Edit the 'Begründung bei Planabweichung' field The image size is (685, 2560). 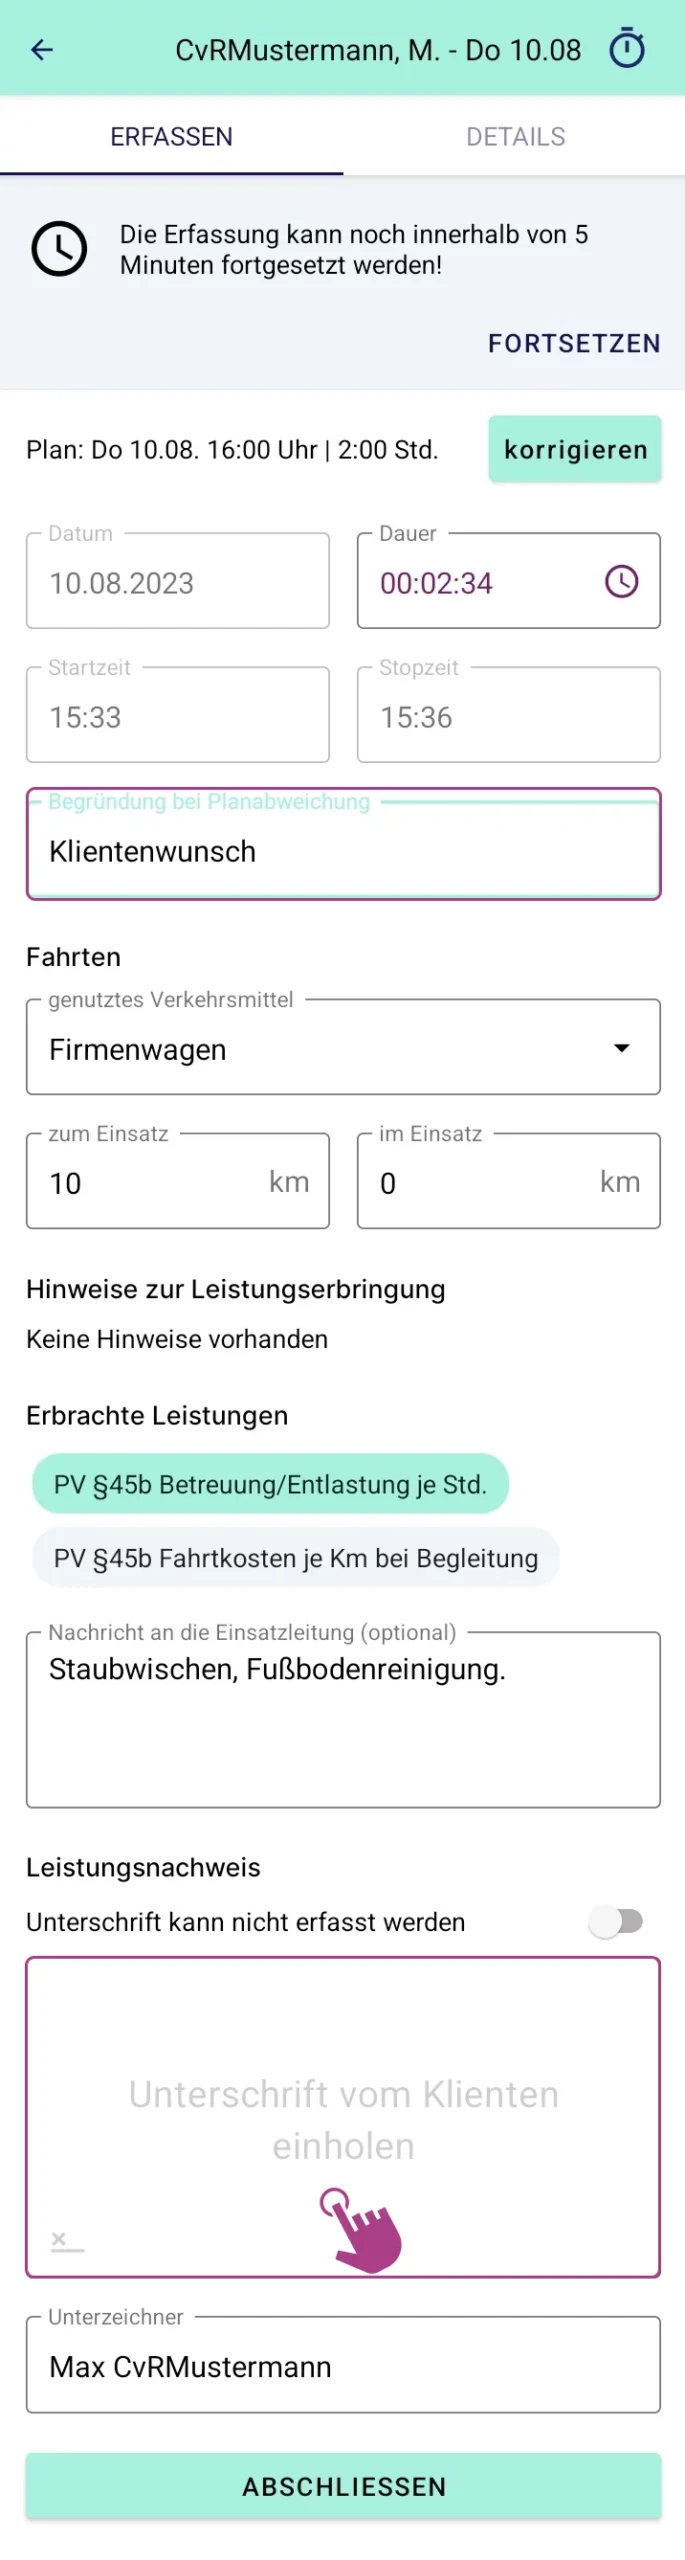click(x=343, y=851)
